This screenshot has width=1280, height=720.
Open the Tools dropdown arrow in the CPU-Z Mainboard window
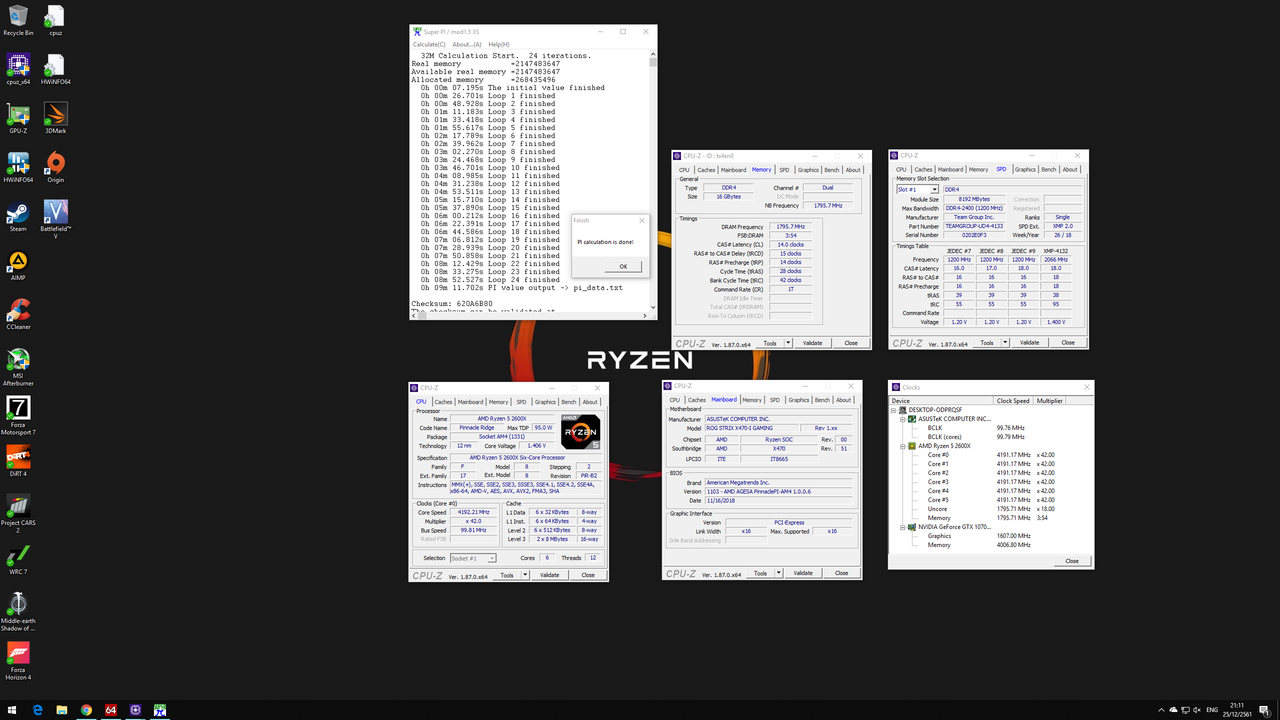[779, 573]
